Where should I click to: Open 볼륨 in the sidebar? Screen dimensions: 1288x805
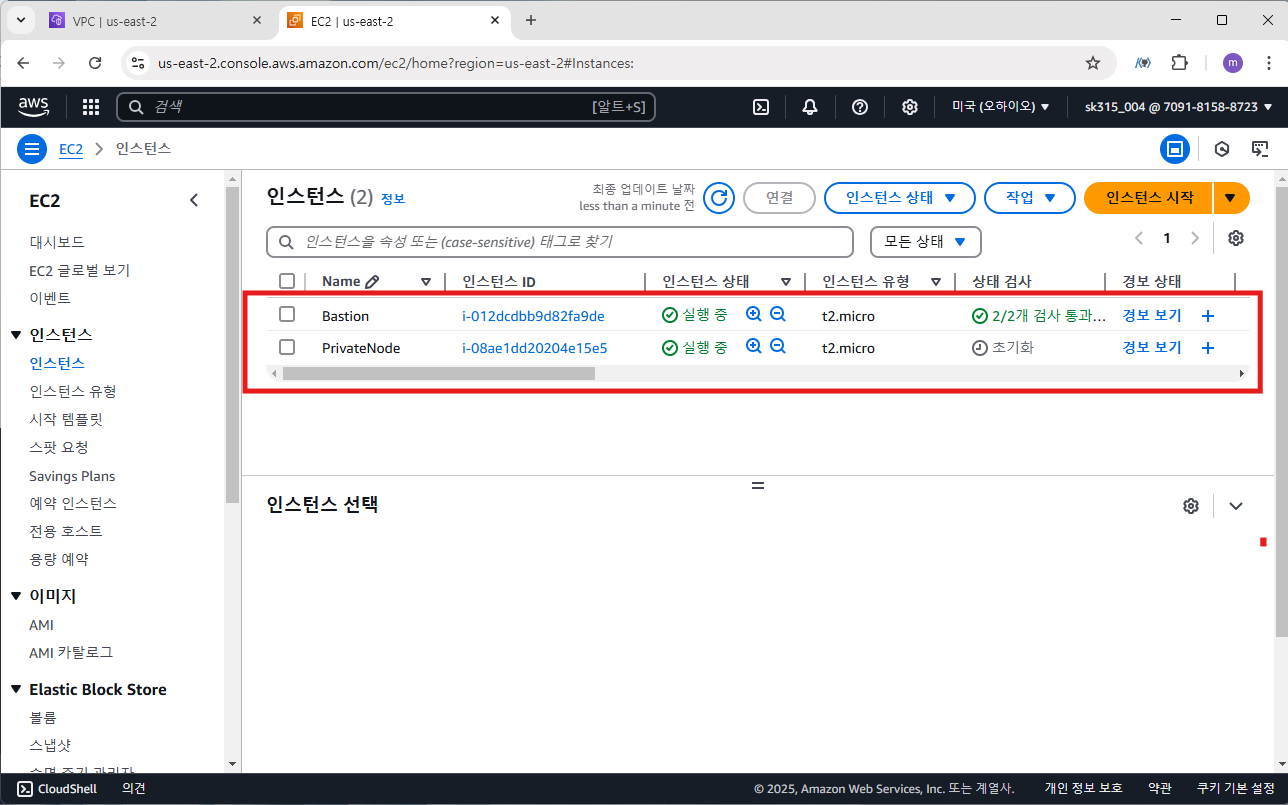pyautogui.click(x=43, y=718)
